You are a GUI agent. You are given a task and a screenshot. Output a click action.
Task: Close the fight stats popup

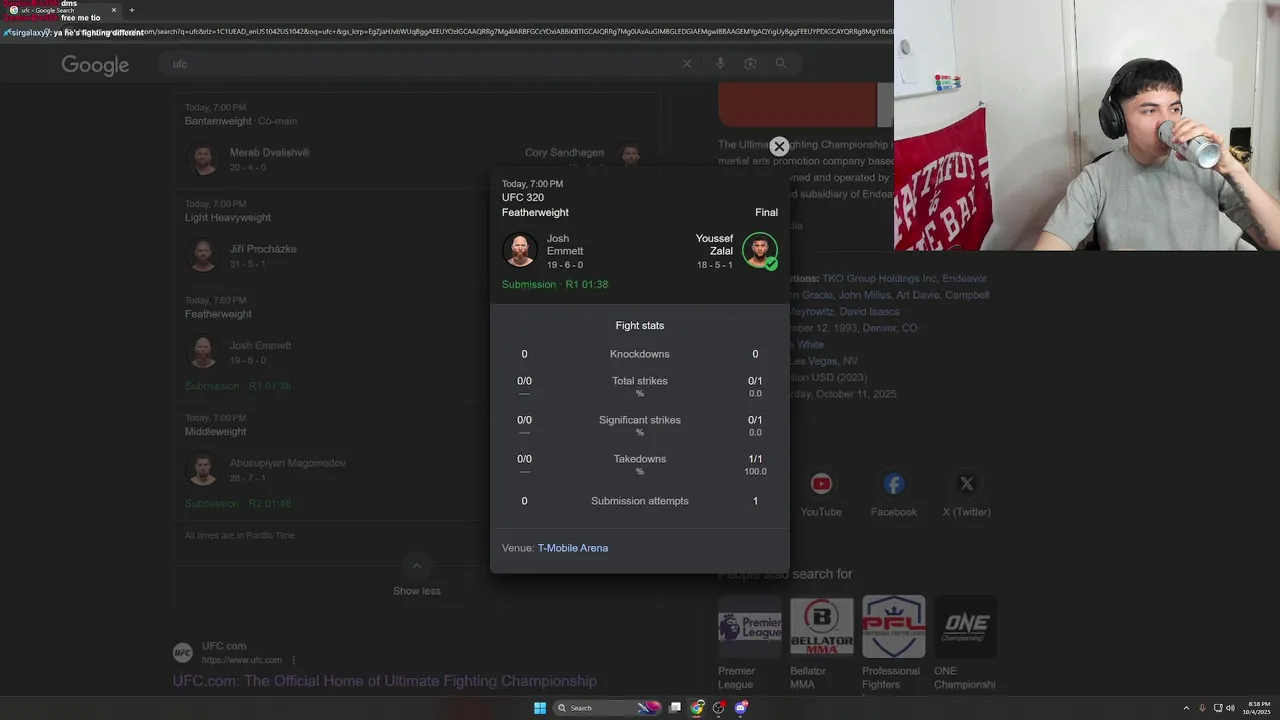tap(779, 147)
